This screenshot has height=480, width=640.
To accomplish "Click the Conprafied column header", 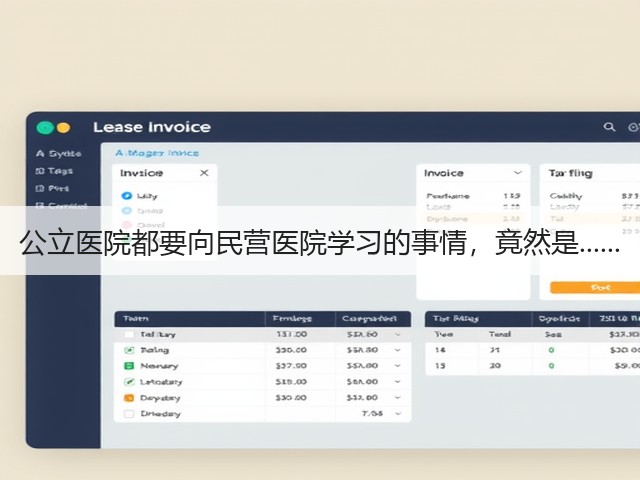I will tap(369, 318).
